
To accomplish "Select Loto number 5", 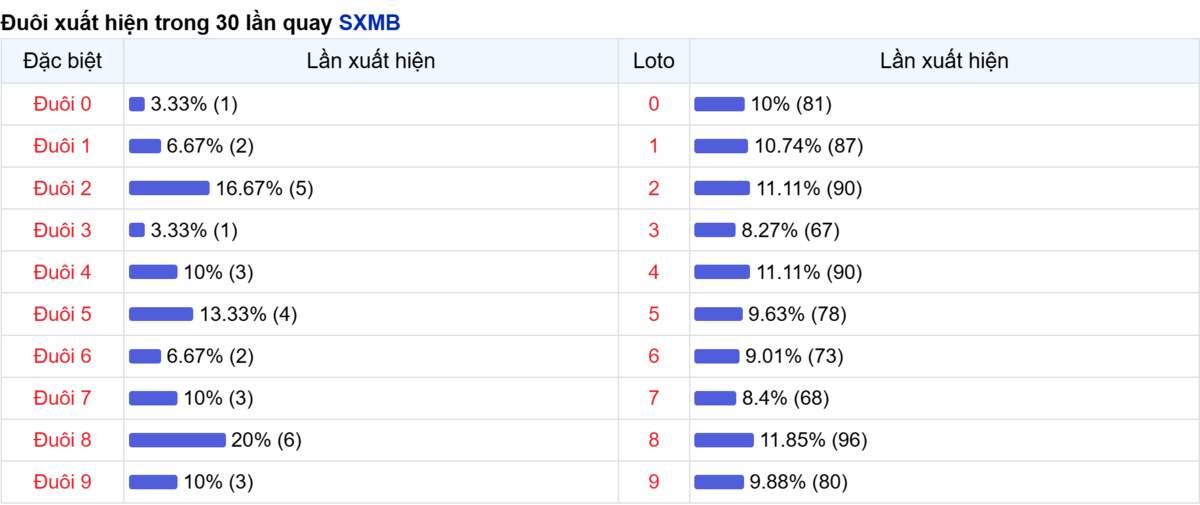I will pos(654,314).
